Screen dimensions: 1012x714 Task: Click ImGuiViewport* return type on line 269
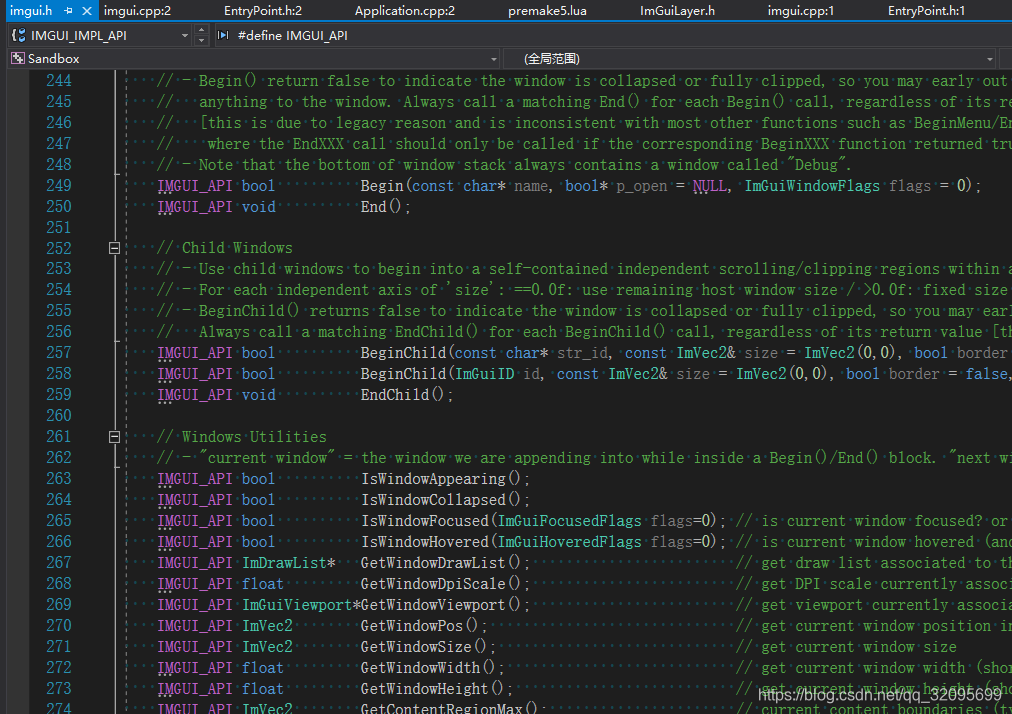301,604
